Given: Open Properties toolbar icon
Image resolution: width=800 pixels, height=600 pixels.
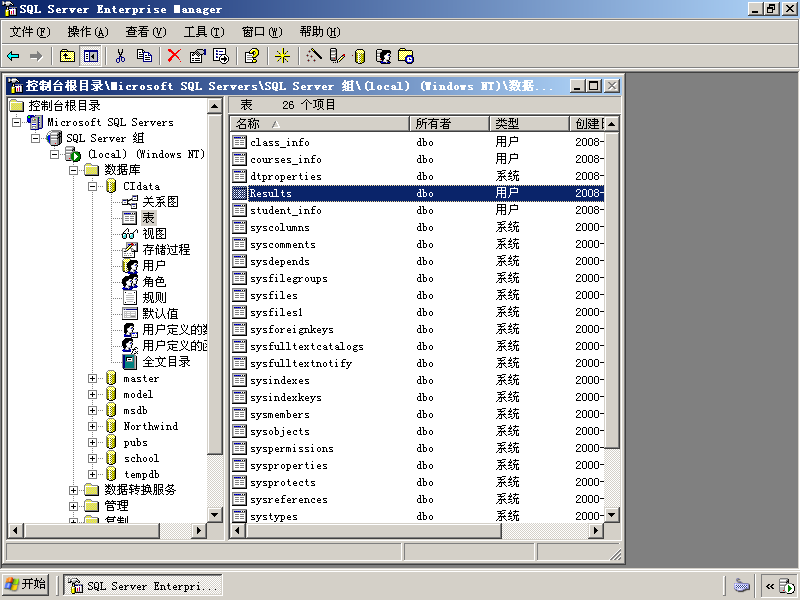Looking at the screenshot, I should click(197, 56).
